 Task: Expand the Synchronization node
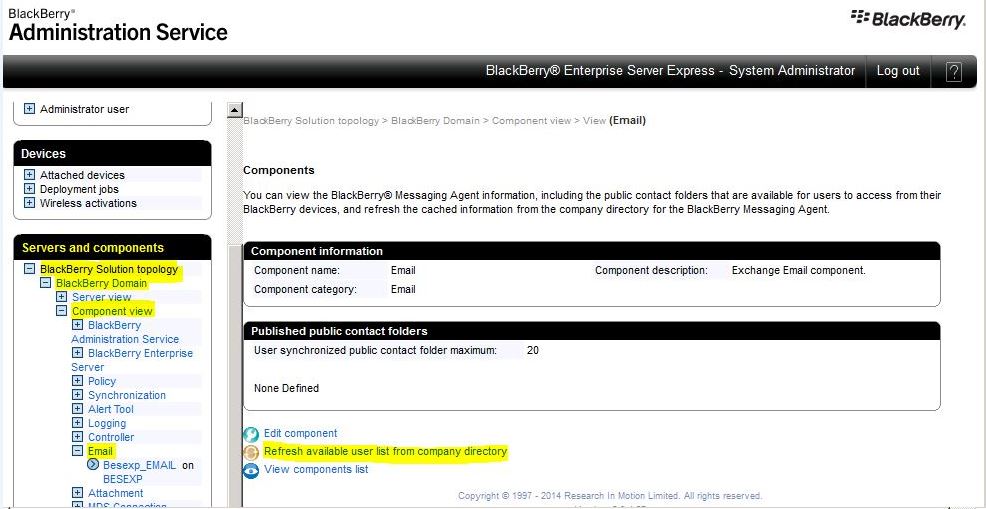click(x=77, y=395)
